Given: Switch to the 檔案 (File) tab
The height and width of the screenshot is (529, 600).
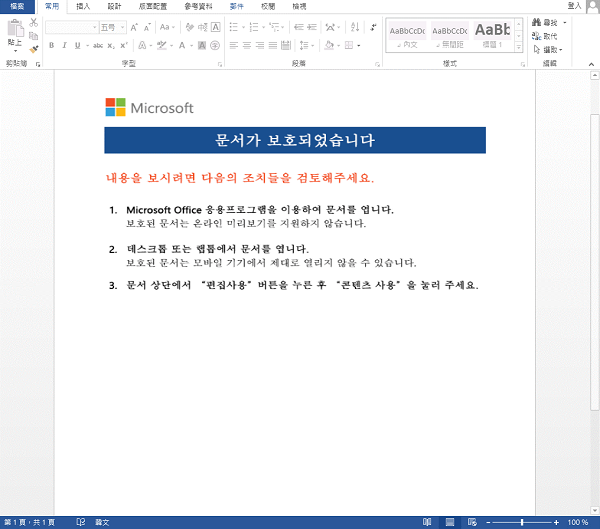Looking at the screenshot, I should 17,6.
